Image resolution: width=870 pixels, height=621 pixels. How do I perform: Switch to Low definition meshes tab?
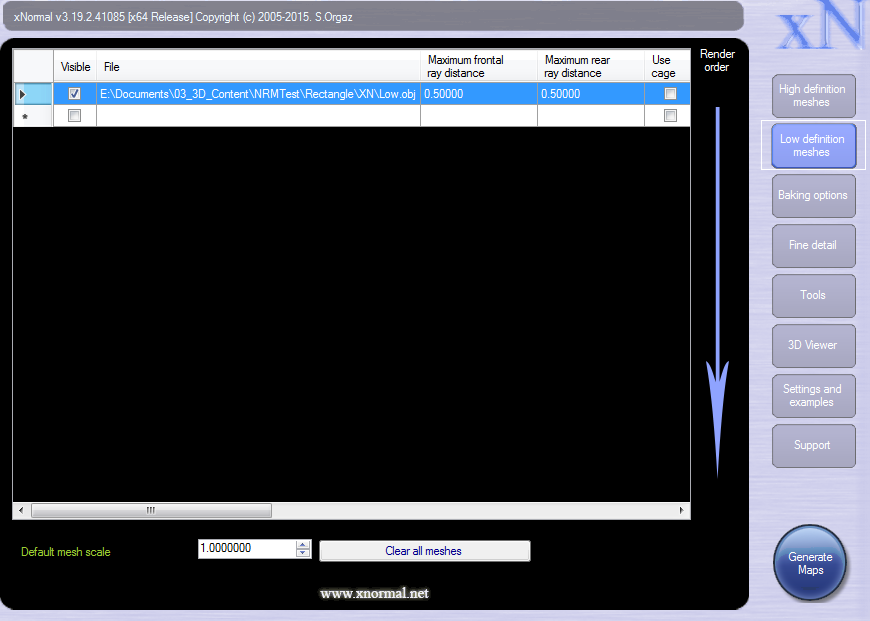(x=813, y=145)
